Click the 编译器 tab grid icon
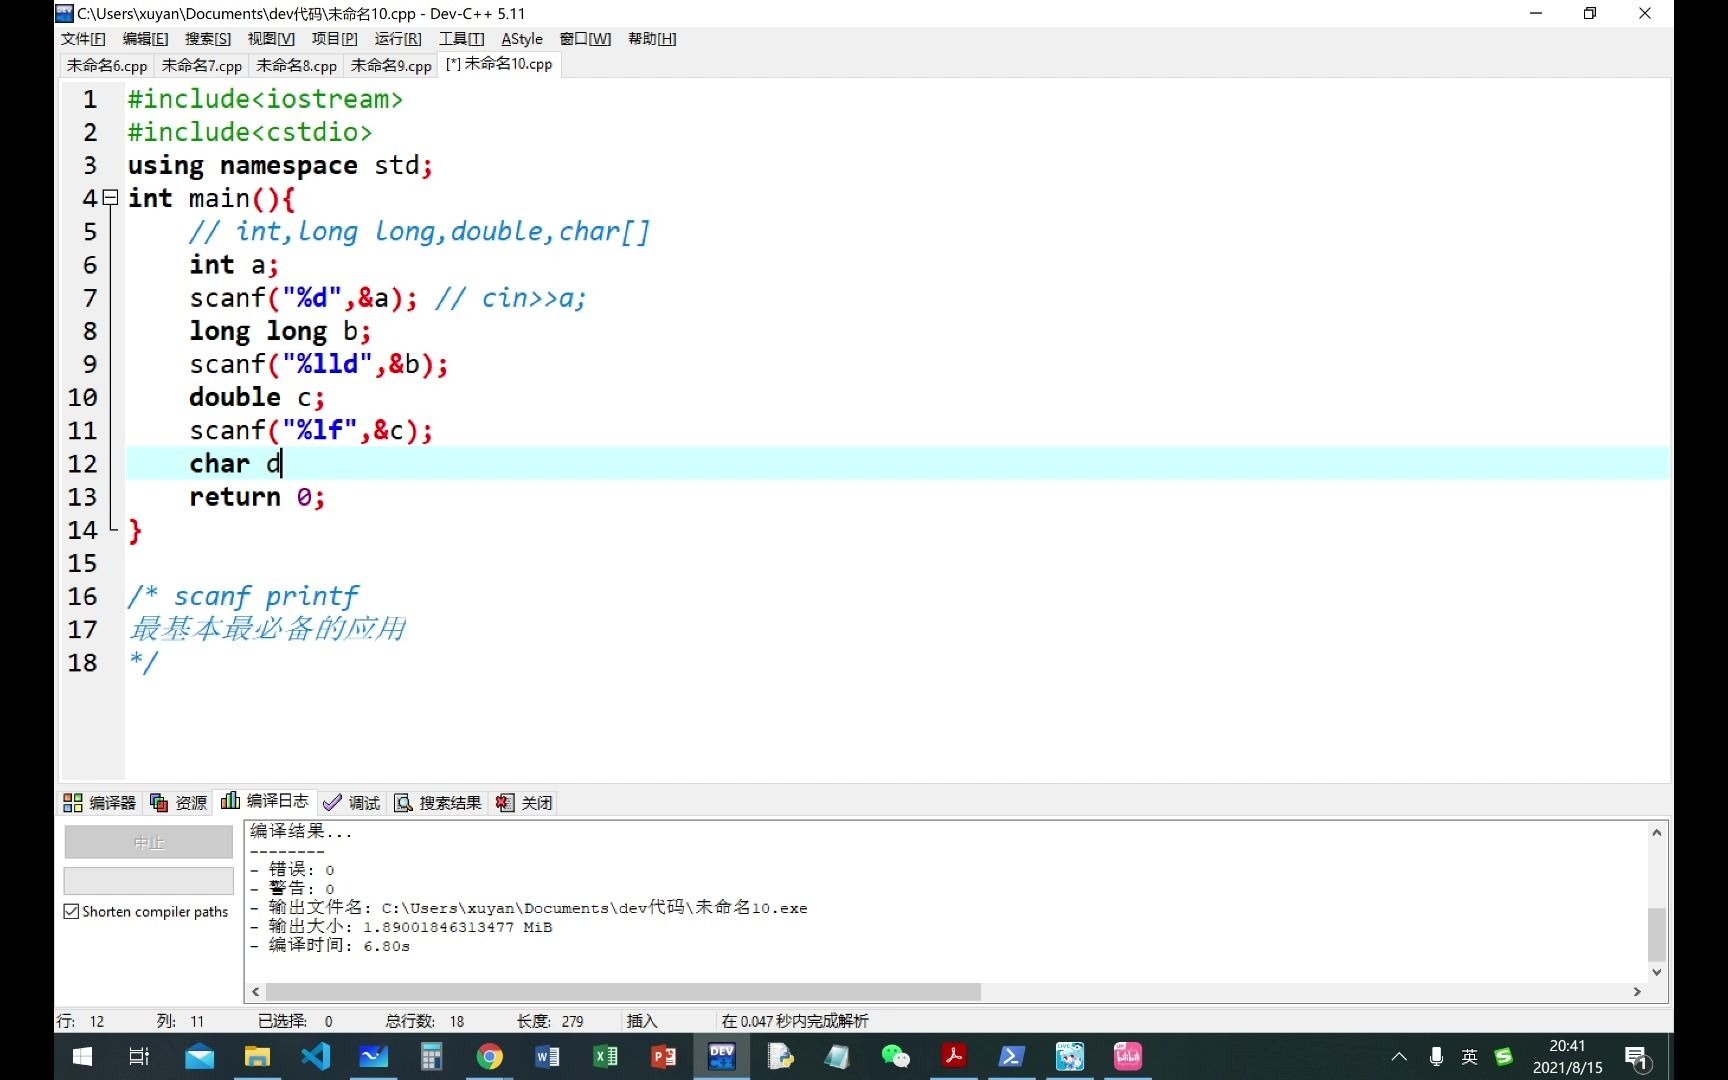 coord(72,802)
